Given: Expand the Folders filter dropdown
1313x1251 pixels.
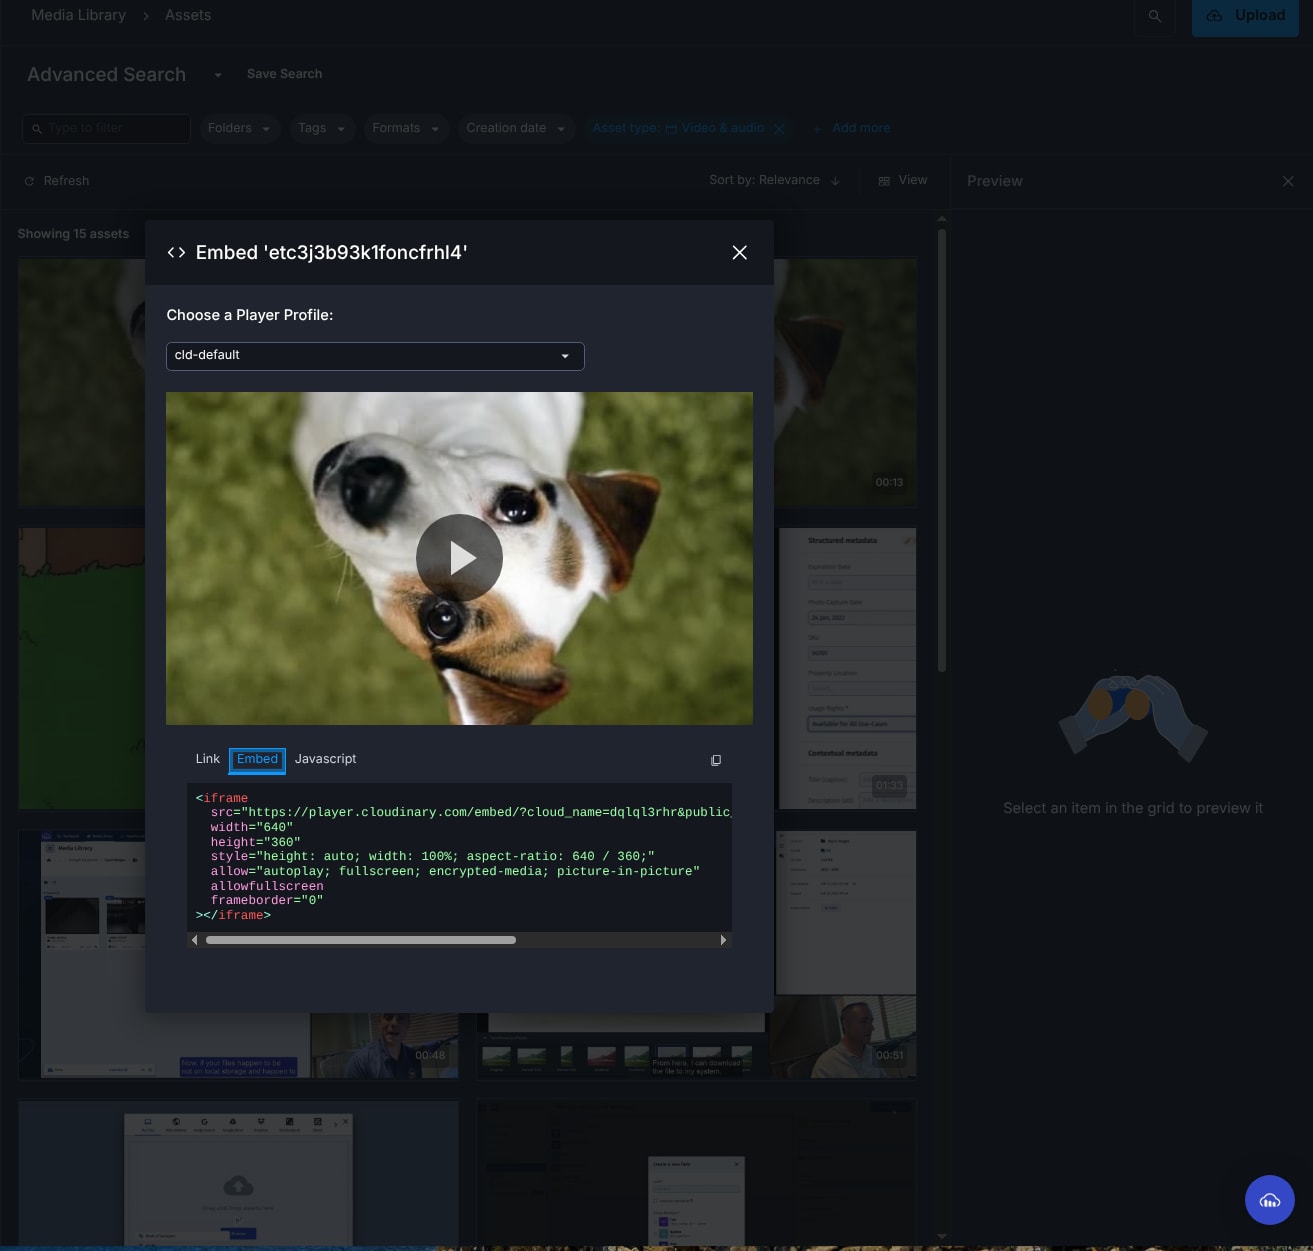Looking at the screenshot, I should click(x=239, y=128).
